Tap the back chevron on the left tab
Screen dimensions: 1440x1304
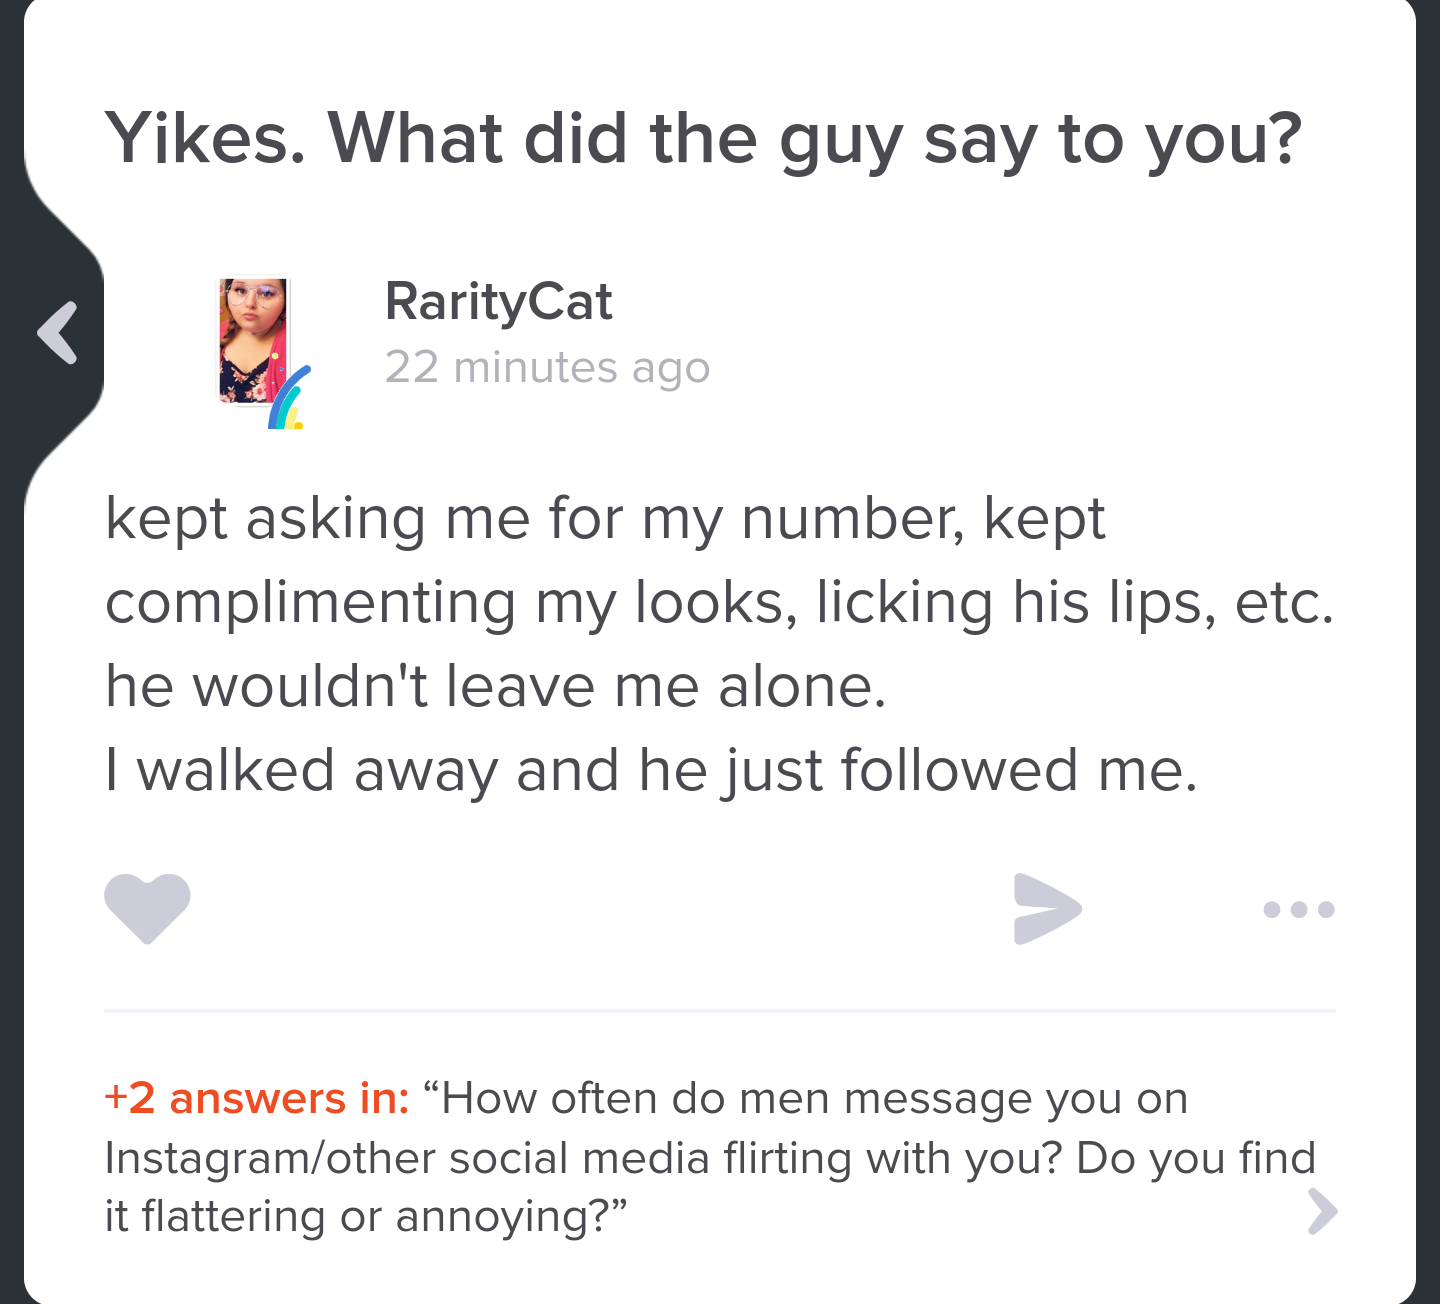[57, 332]
